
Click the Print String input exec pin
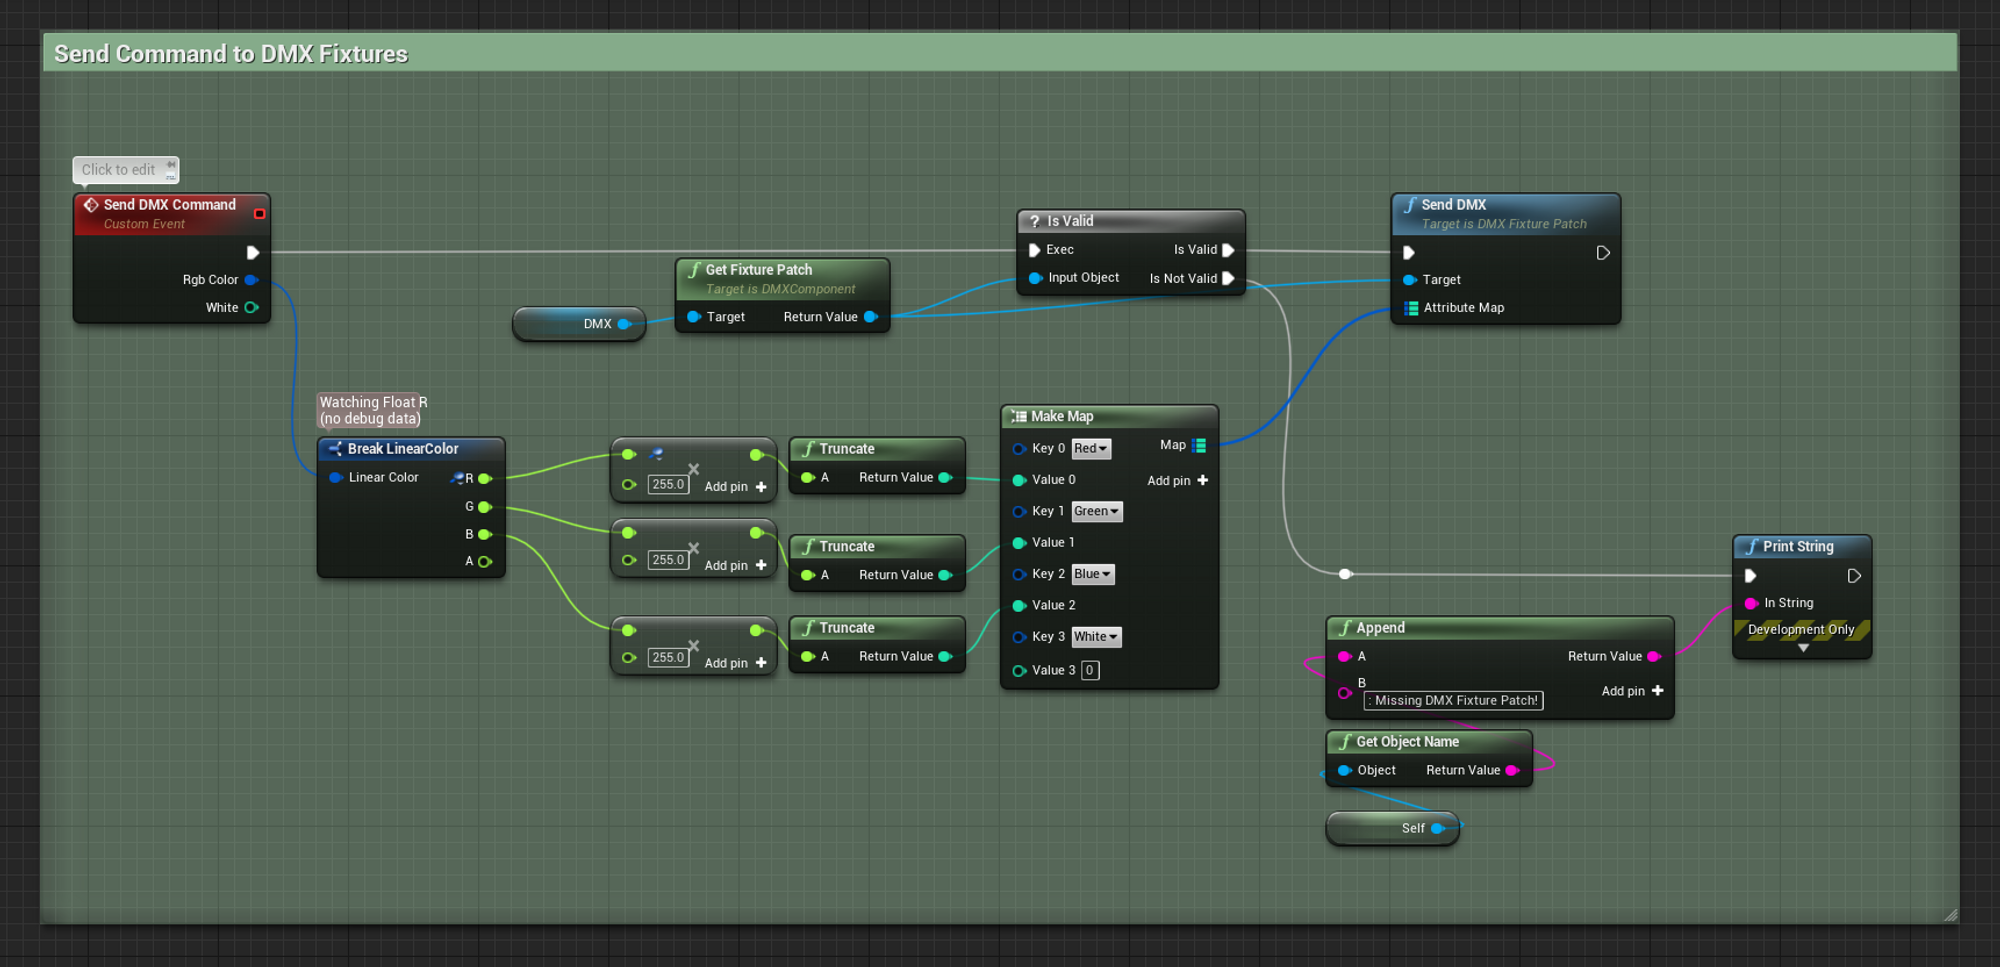coord(1750,576)
